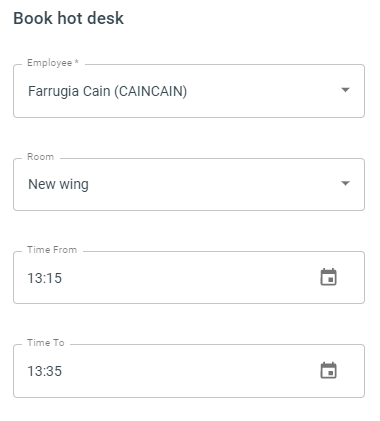Click the word wing in Room field

[74, 185]
